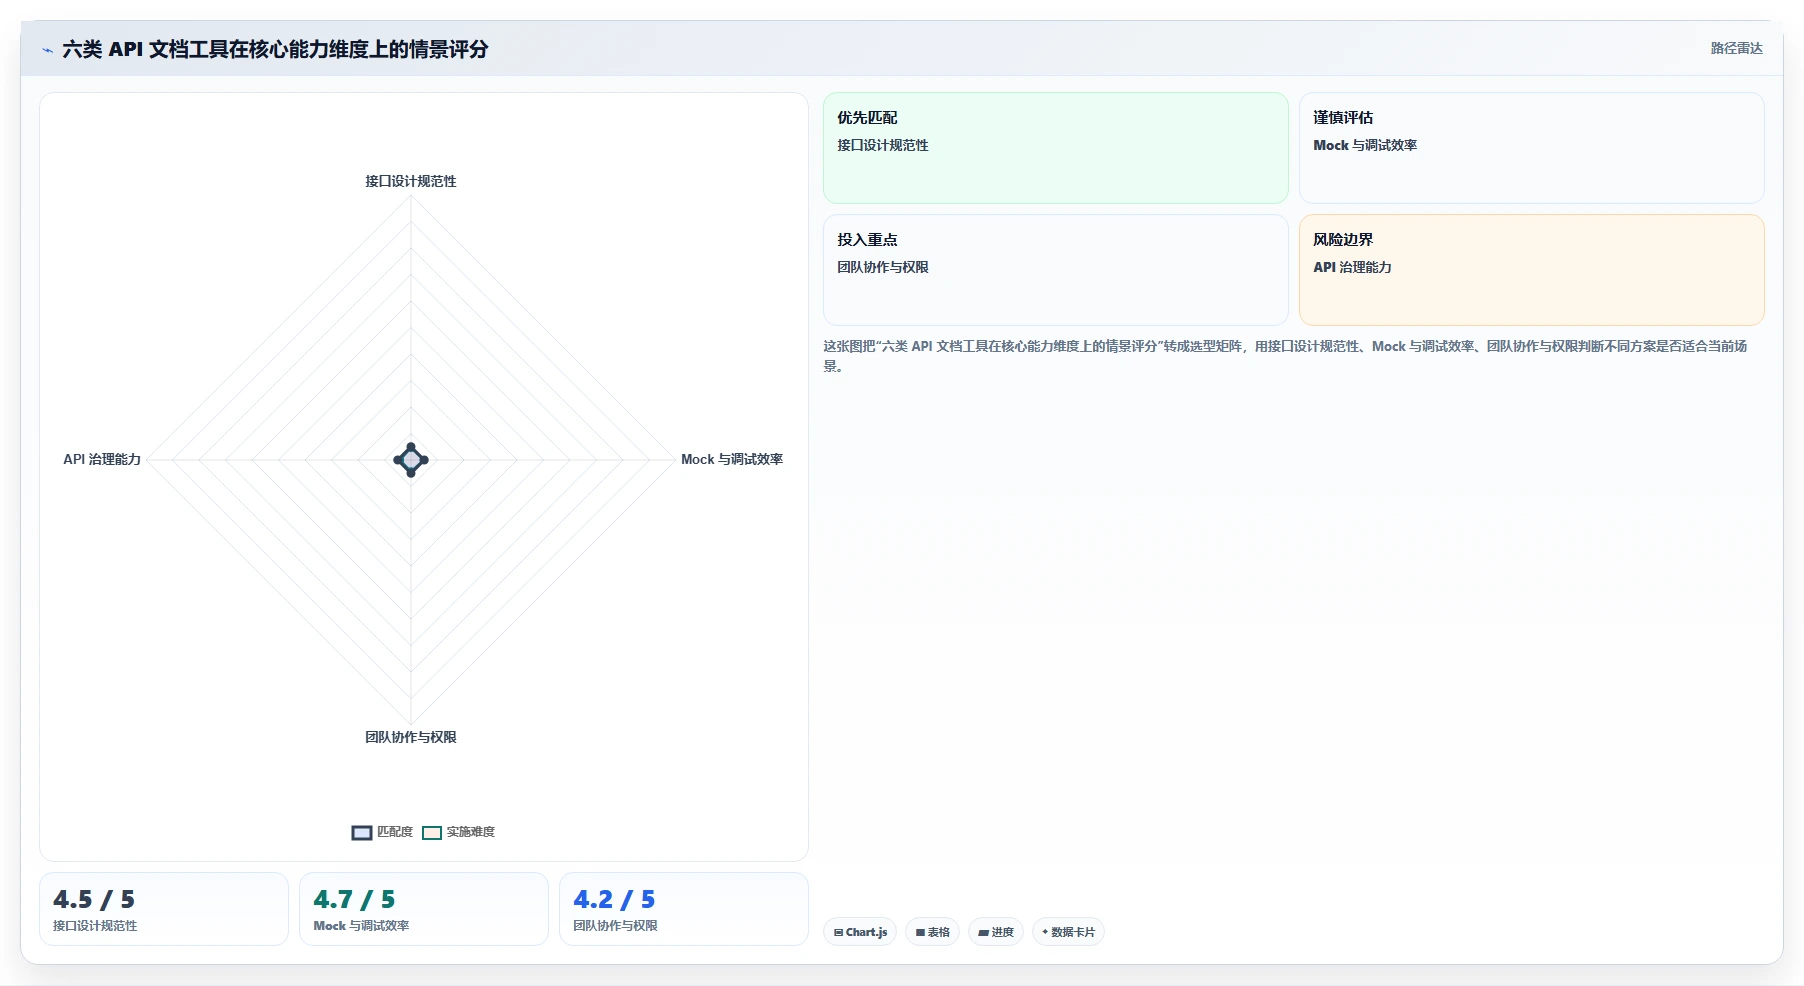Select the 表格 tag chip

coord(932,932)
